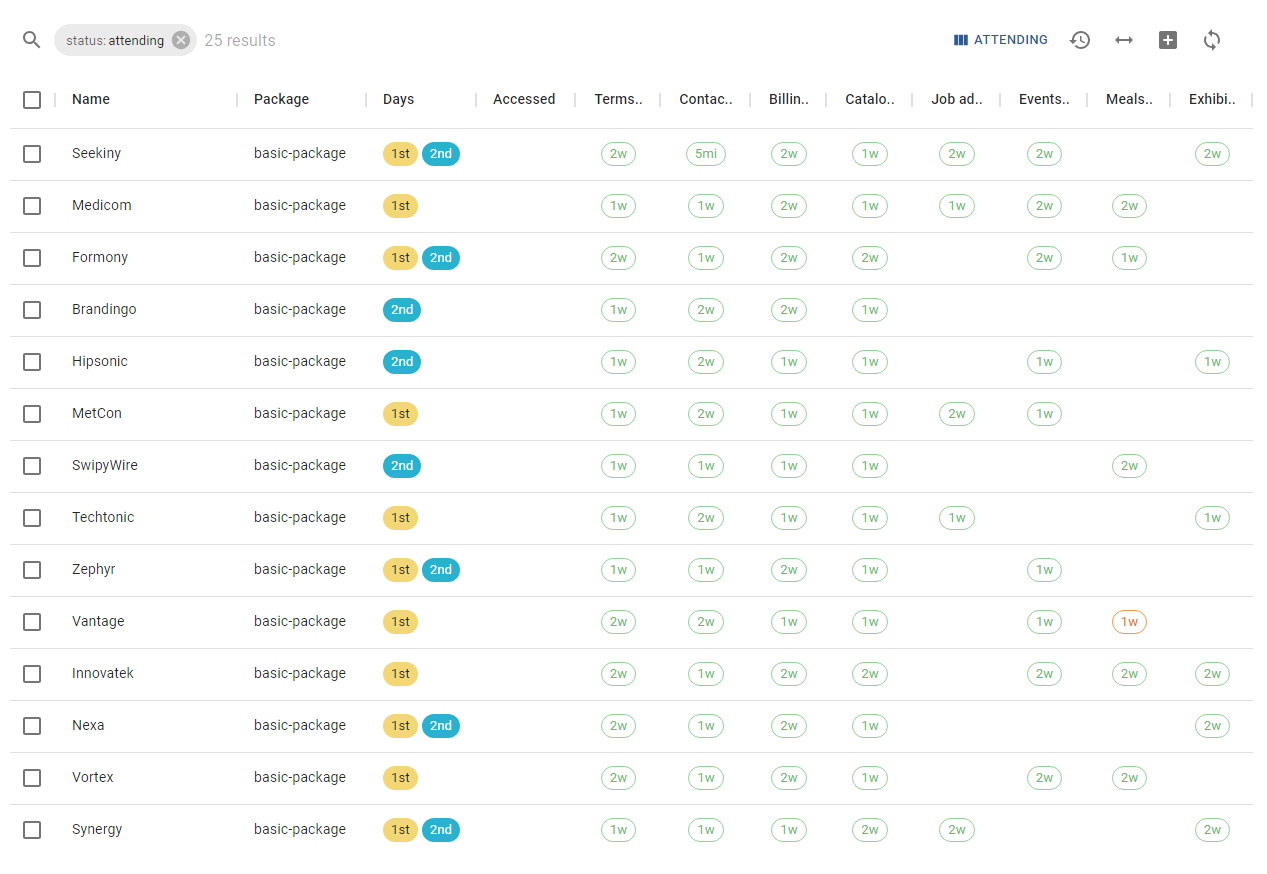The width and height of the screenshot is (1267, 874).
Task: Open the Techtonic company name
Action: pyautogui.click(x=103, y=517)
